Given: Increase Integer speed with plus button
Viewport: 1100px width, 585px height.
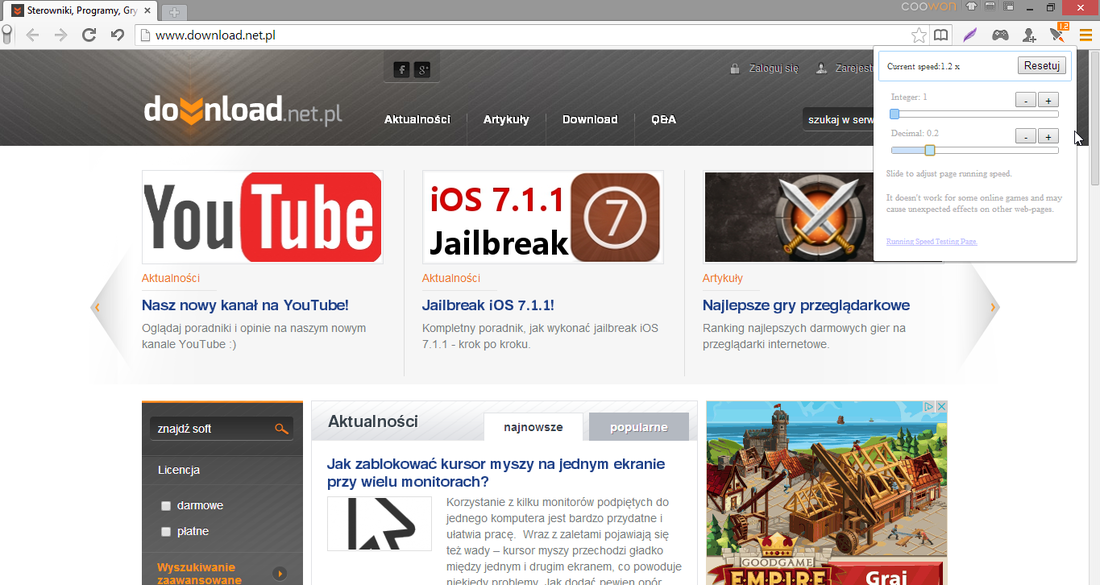Looking at the screenshot, I should coord(1048,100).
